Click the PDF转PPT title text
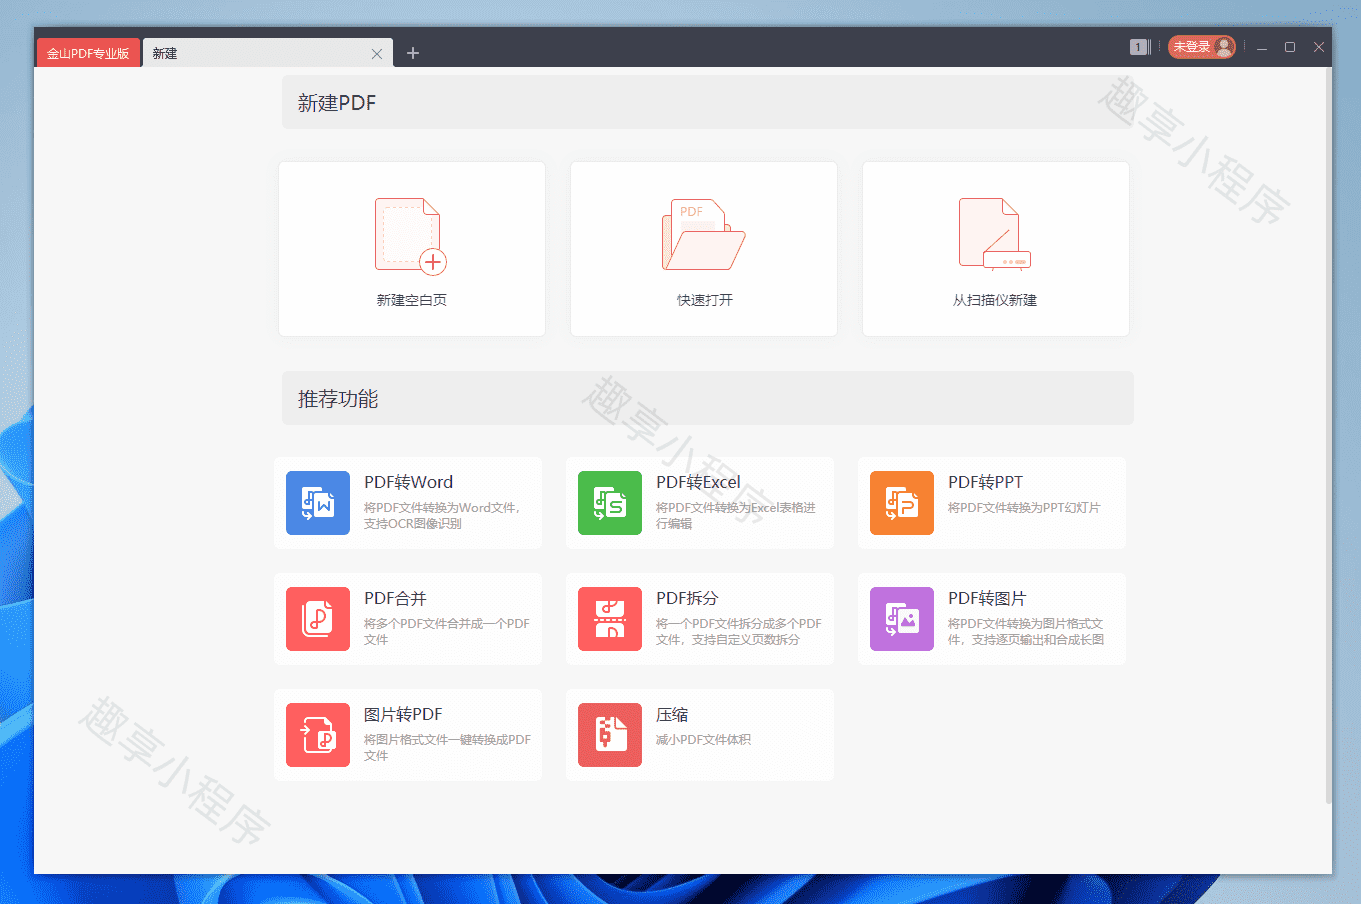 (985, 482)
